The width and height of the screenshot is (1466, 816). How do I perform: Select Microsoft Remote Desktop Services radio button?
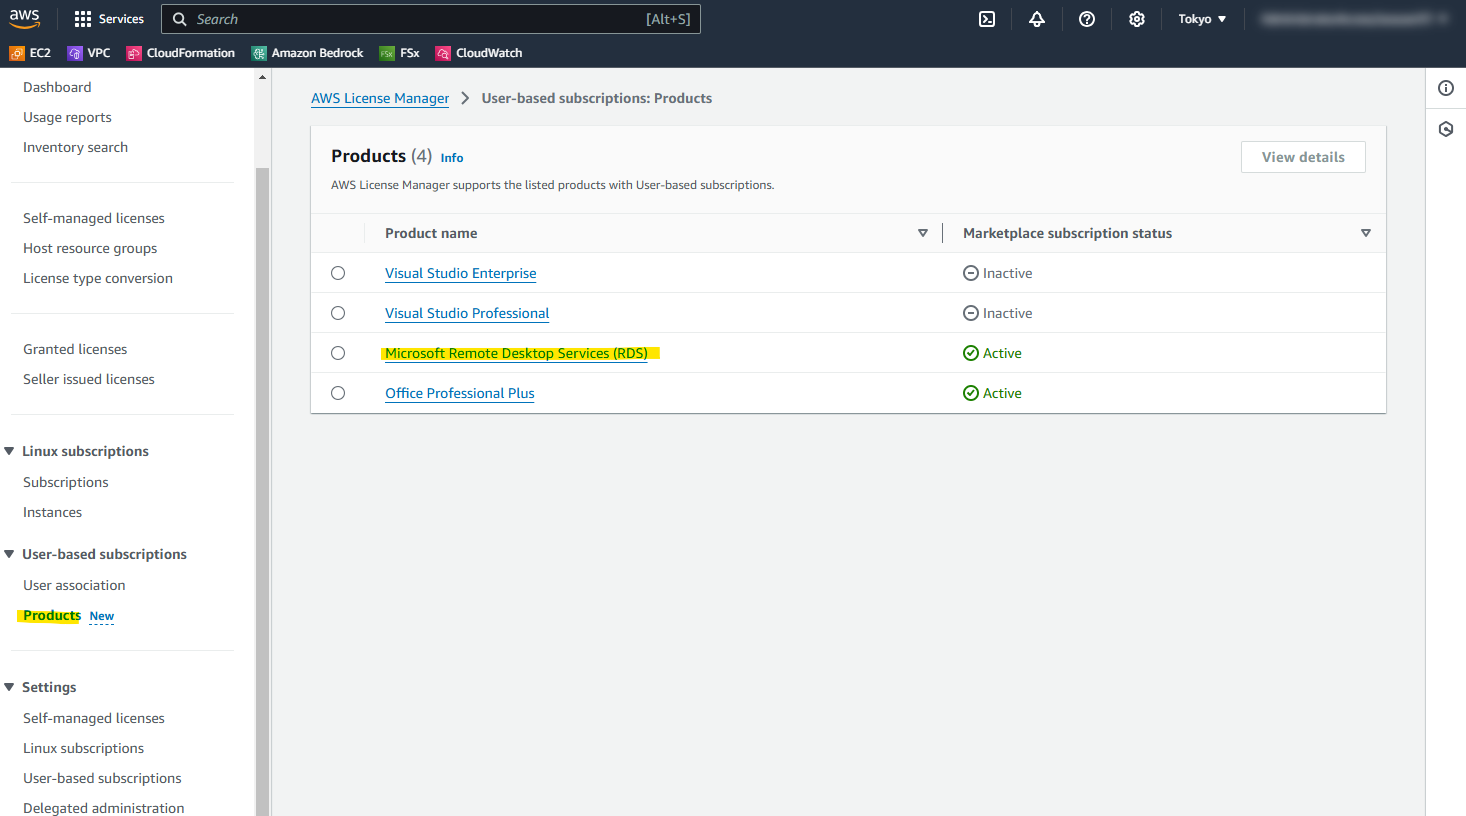pyautogui.click(x=338, y=353)
